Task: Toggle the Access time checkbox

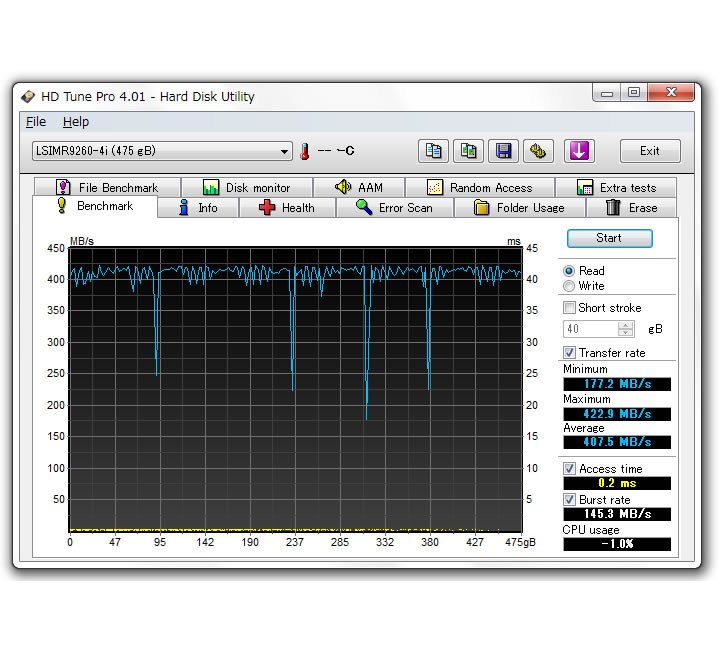Action: click(x=570, y=469)
